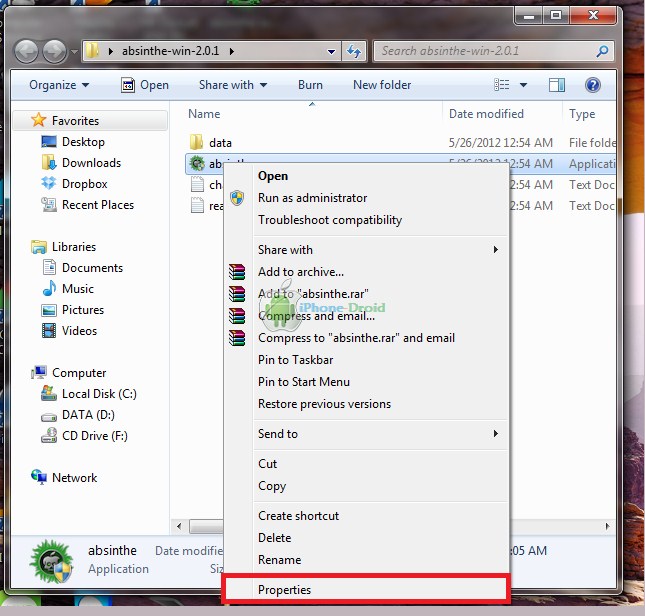Click the Change your view icon
This screenshot has height=616, width=645.
click(501, 85)
